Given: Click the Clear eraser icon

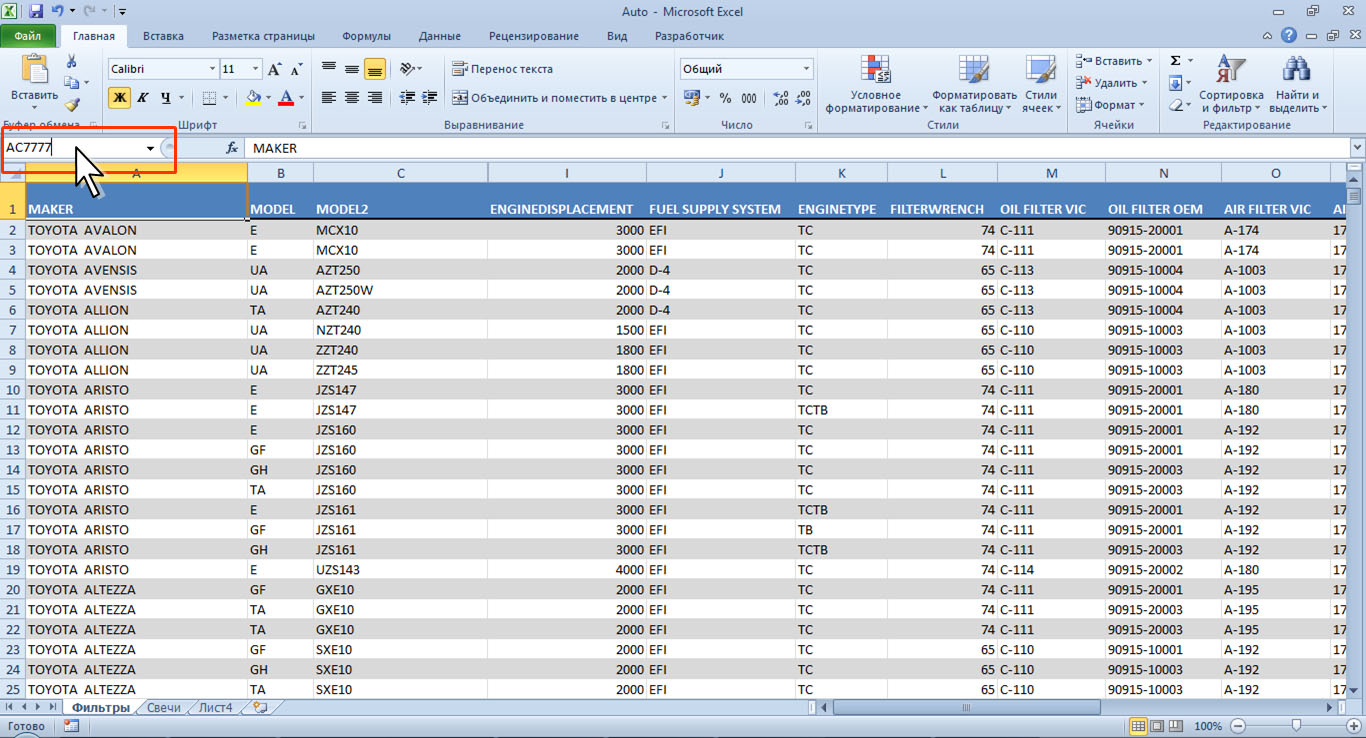Looking at the screenshot, I should tap(1176, 105).
